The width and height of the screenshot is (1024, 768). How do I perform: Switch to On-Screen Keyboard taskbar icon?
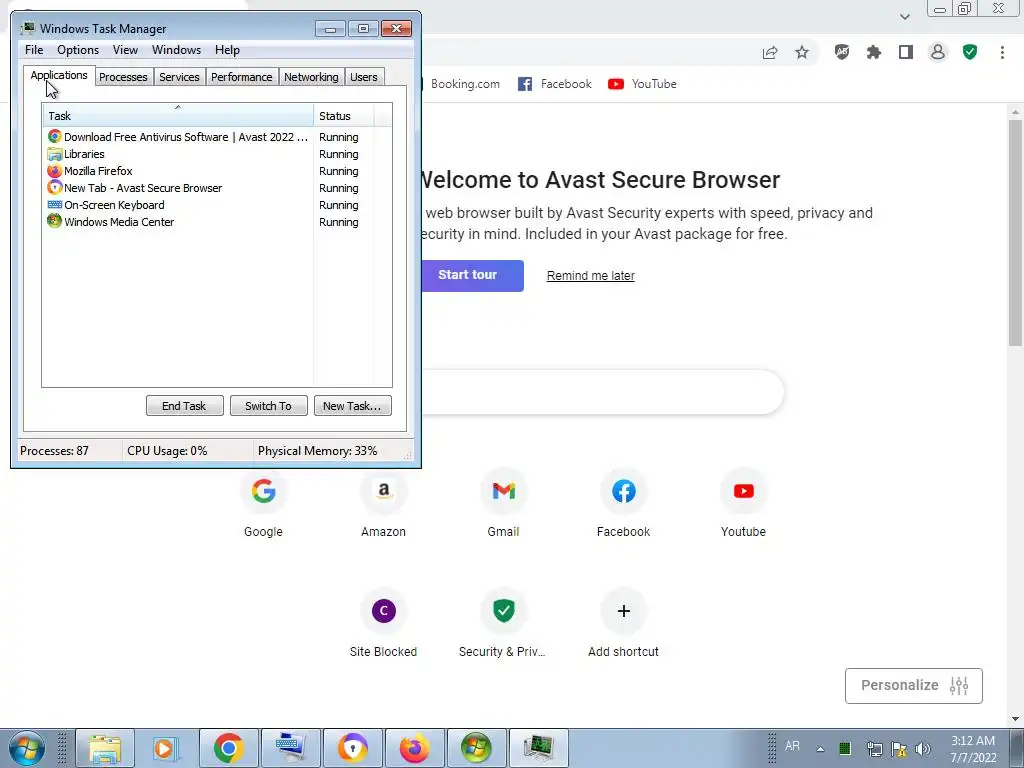pos(291,748)
